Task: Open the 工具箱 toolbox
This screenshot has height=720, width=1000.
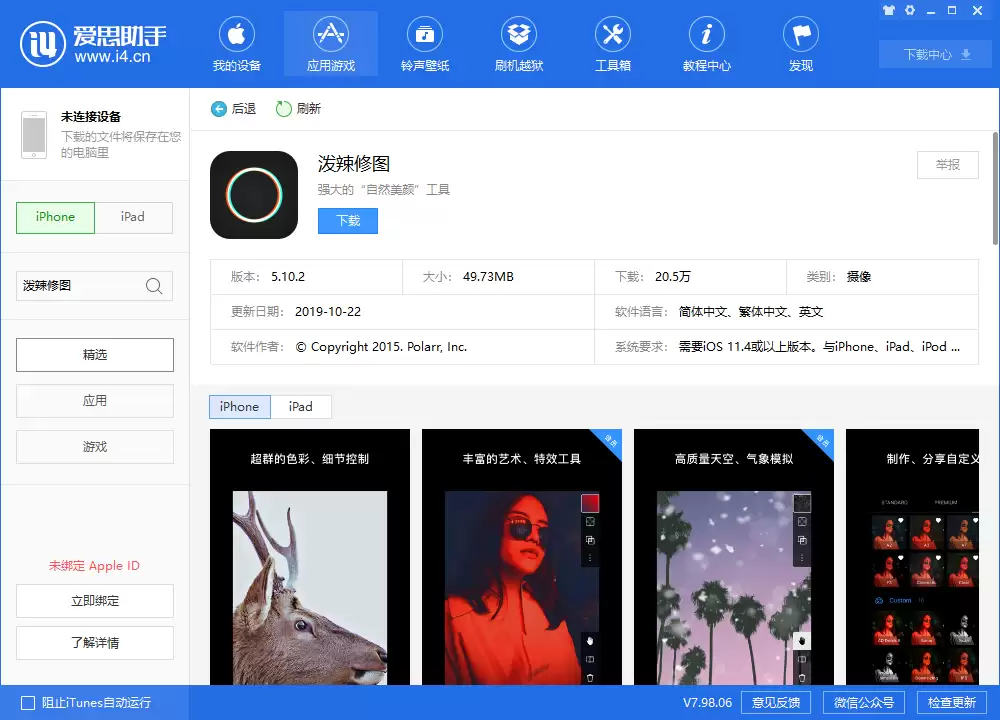Action: coord(613,44)
